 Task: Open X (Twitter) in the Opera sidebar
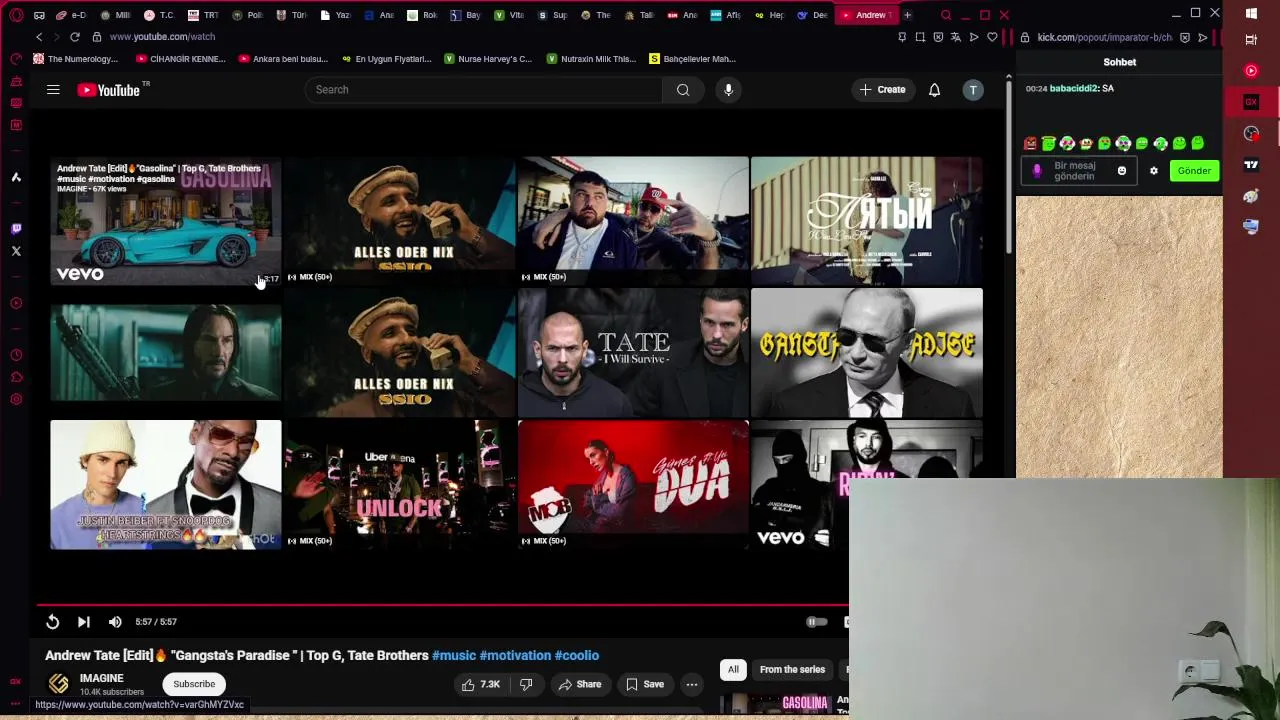16,251
